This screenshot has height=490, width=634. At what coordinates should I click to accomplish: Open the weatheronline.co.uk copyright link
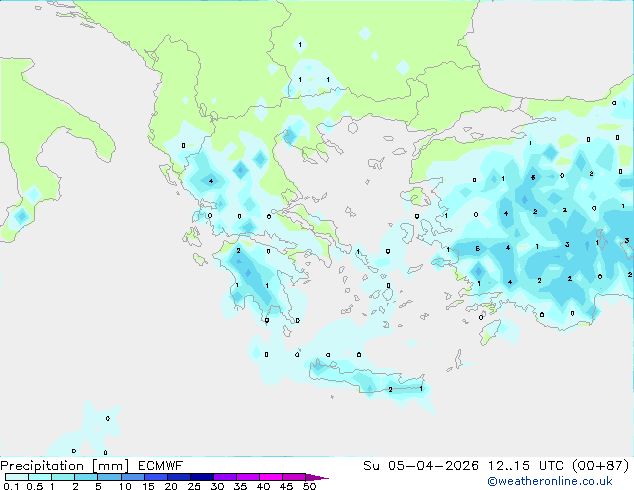550,481
